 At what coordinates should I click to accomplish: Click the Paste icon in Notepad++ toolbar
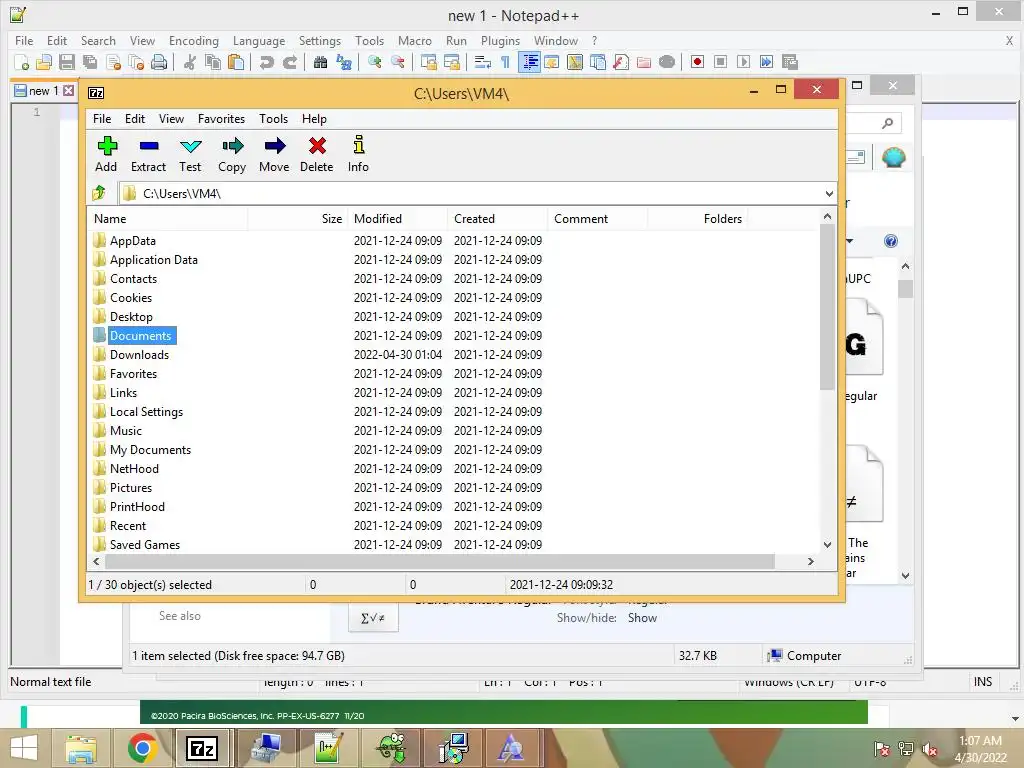pos(236,62)
